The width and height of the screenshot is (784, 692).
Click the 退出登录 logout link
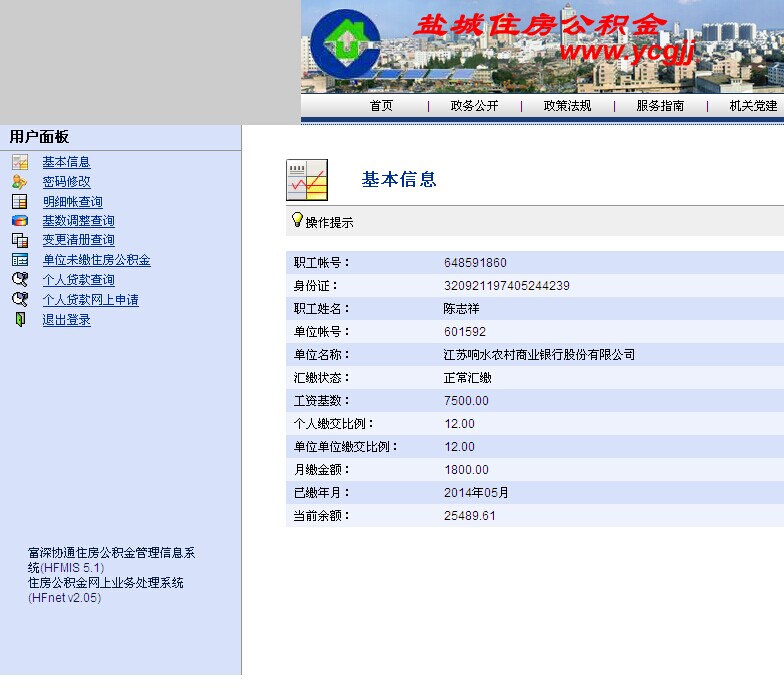click(66, 320)
